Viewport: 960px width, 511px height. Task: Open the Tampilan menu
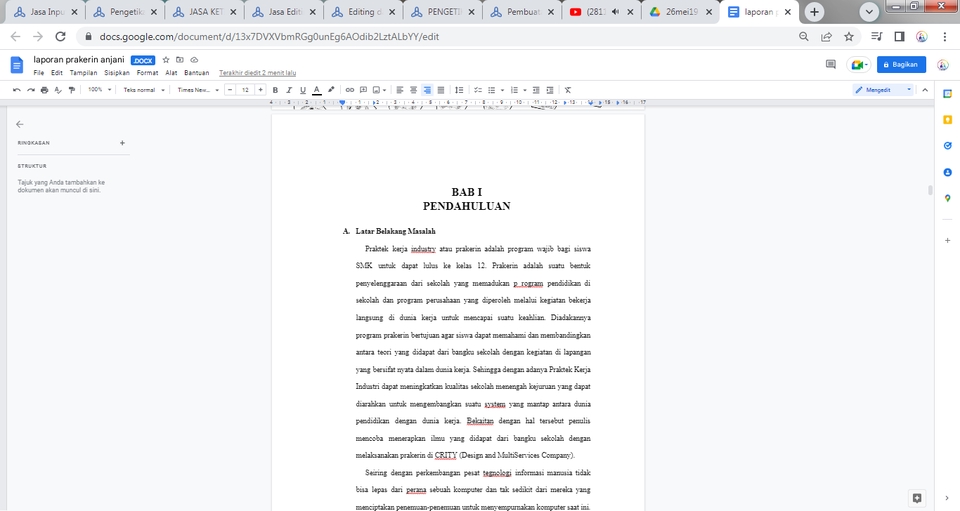(83, 73)
